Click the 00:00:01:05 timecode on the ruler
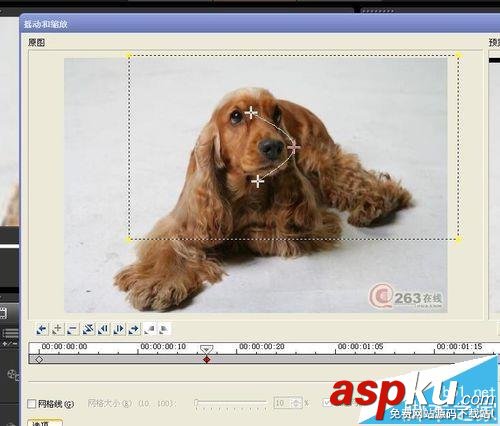 click(361, 347)
